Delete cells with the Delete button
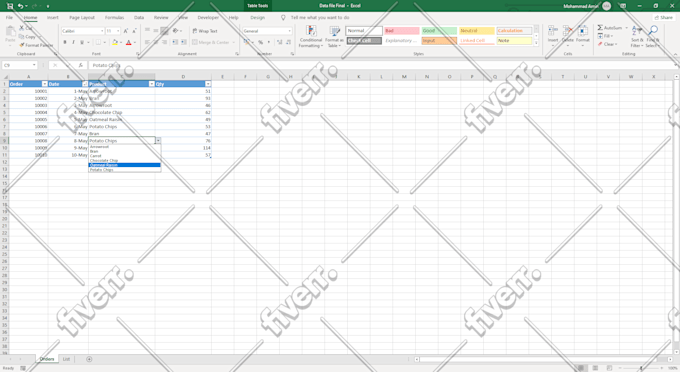Image resolution: width=680 pixels, height=372 pixels. pos(568,35)
